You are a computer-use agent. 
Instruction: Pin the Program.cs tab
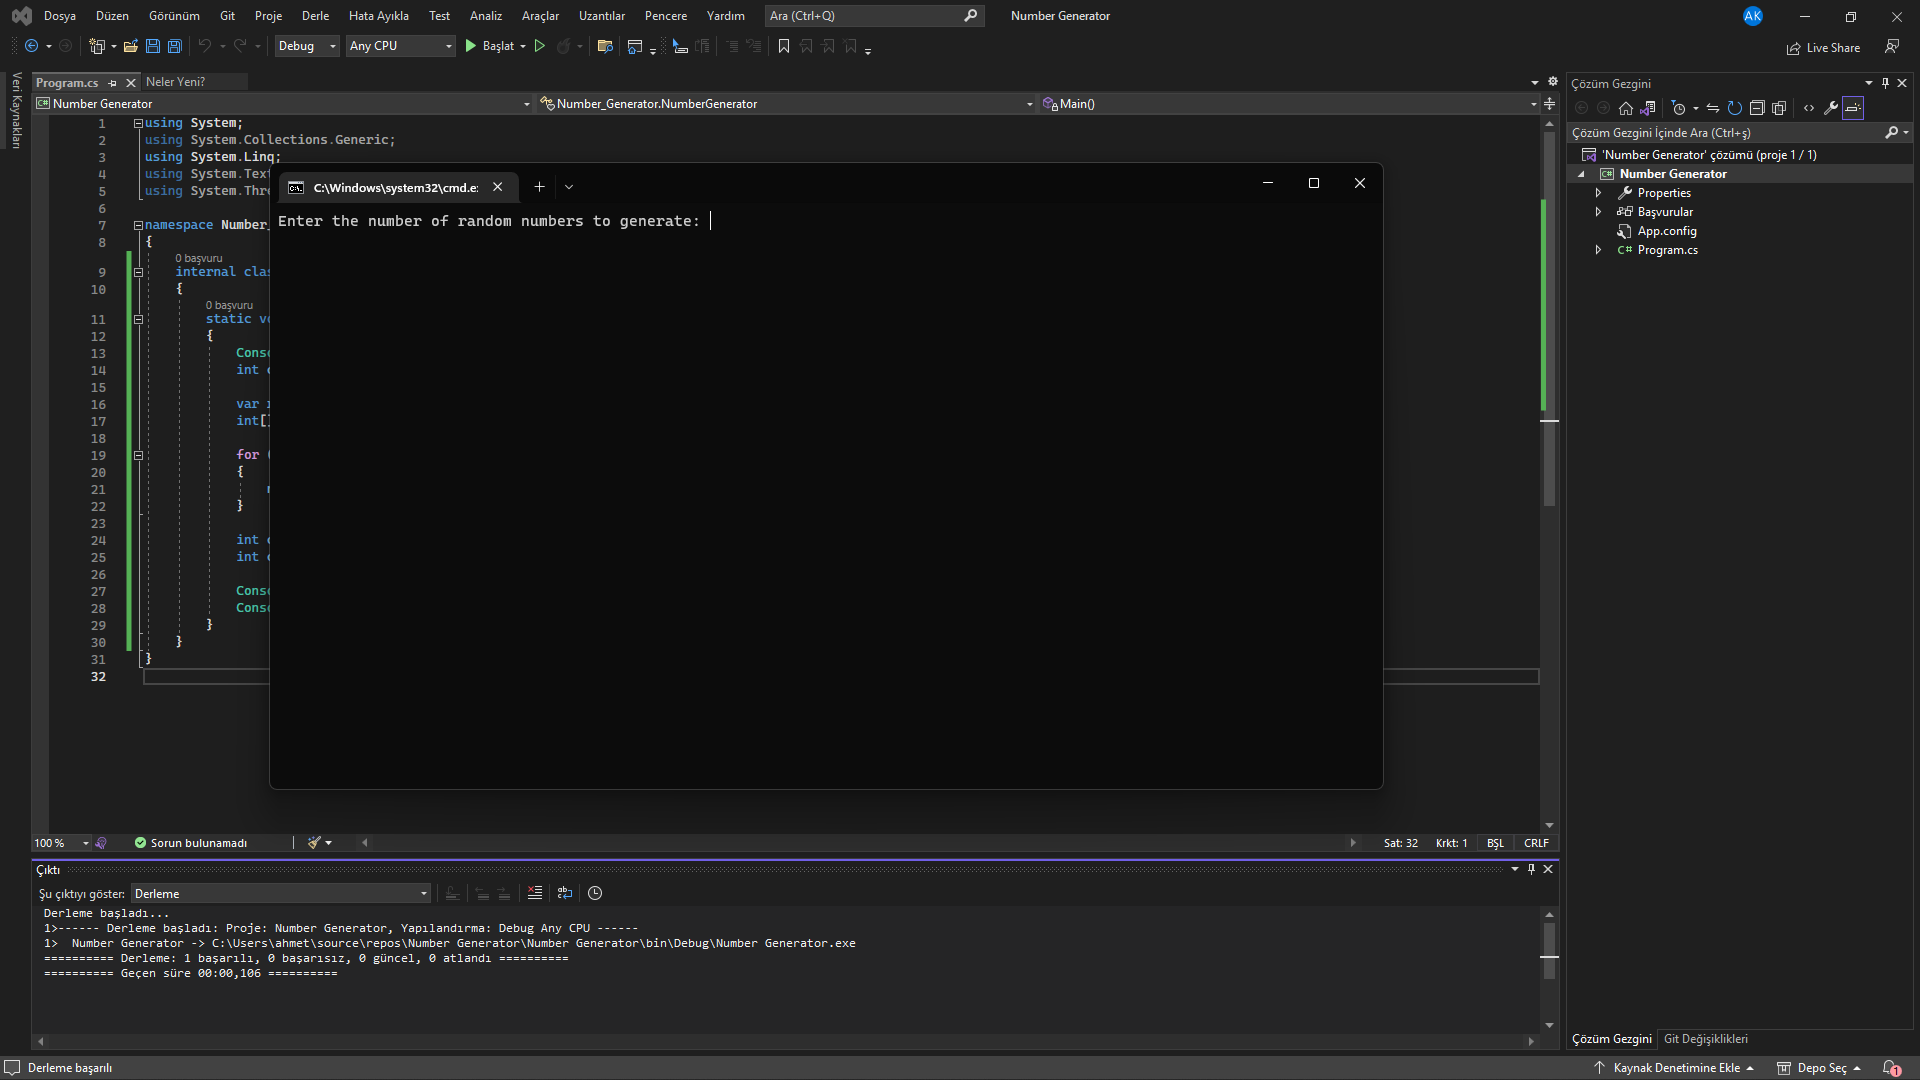112,83
